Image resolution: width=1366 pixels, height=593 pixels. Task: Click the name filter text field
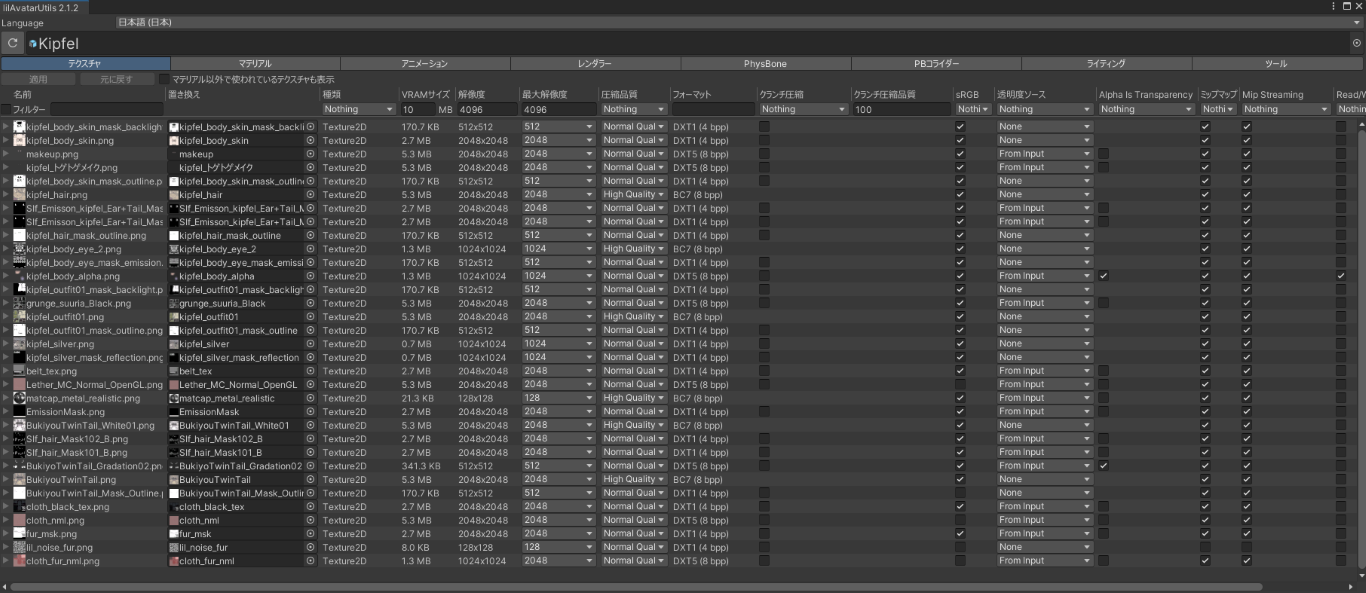coord(107,109)
